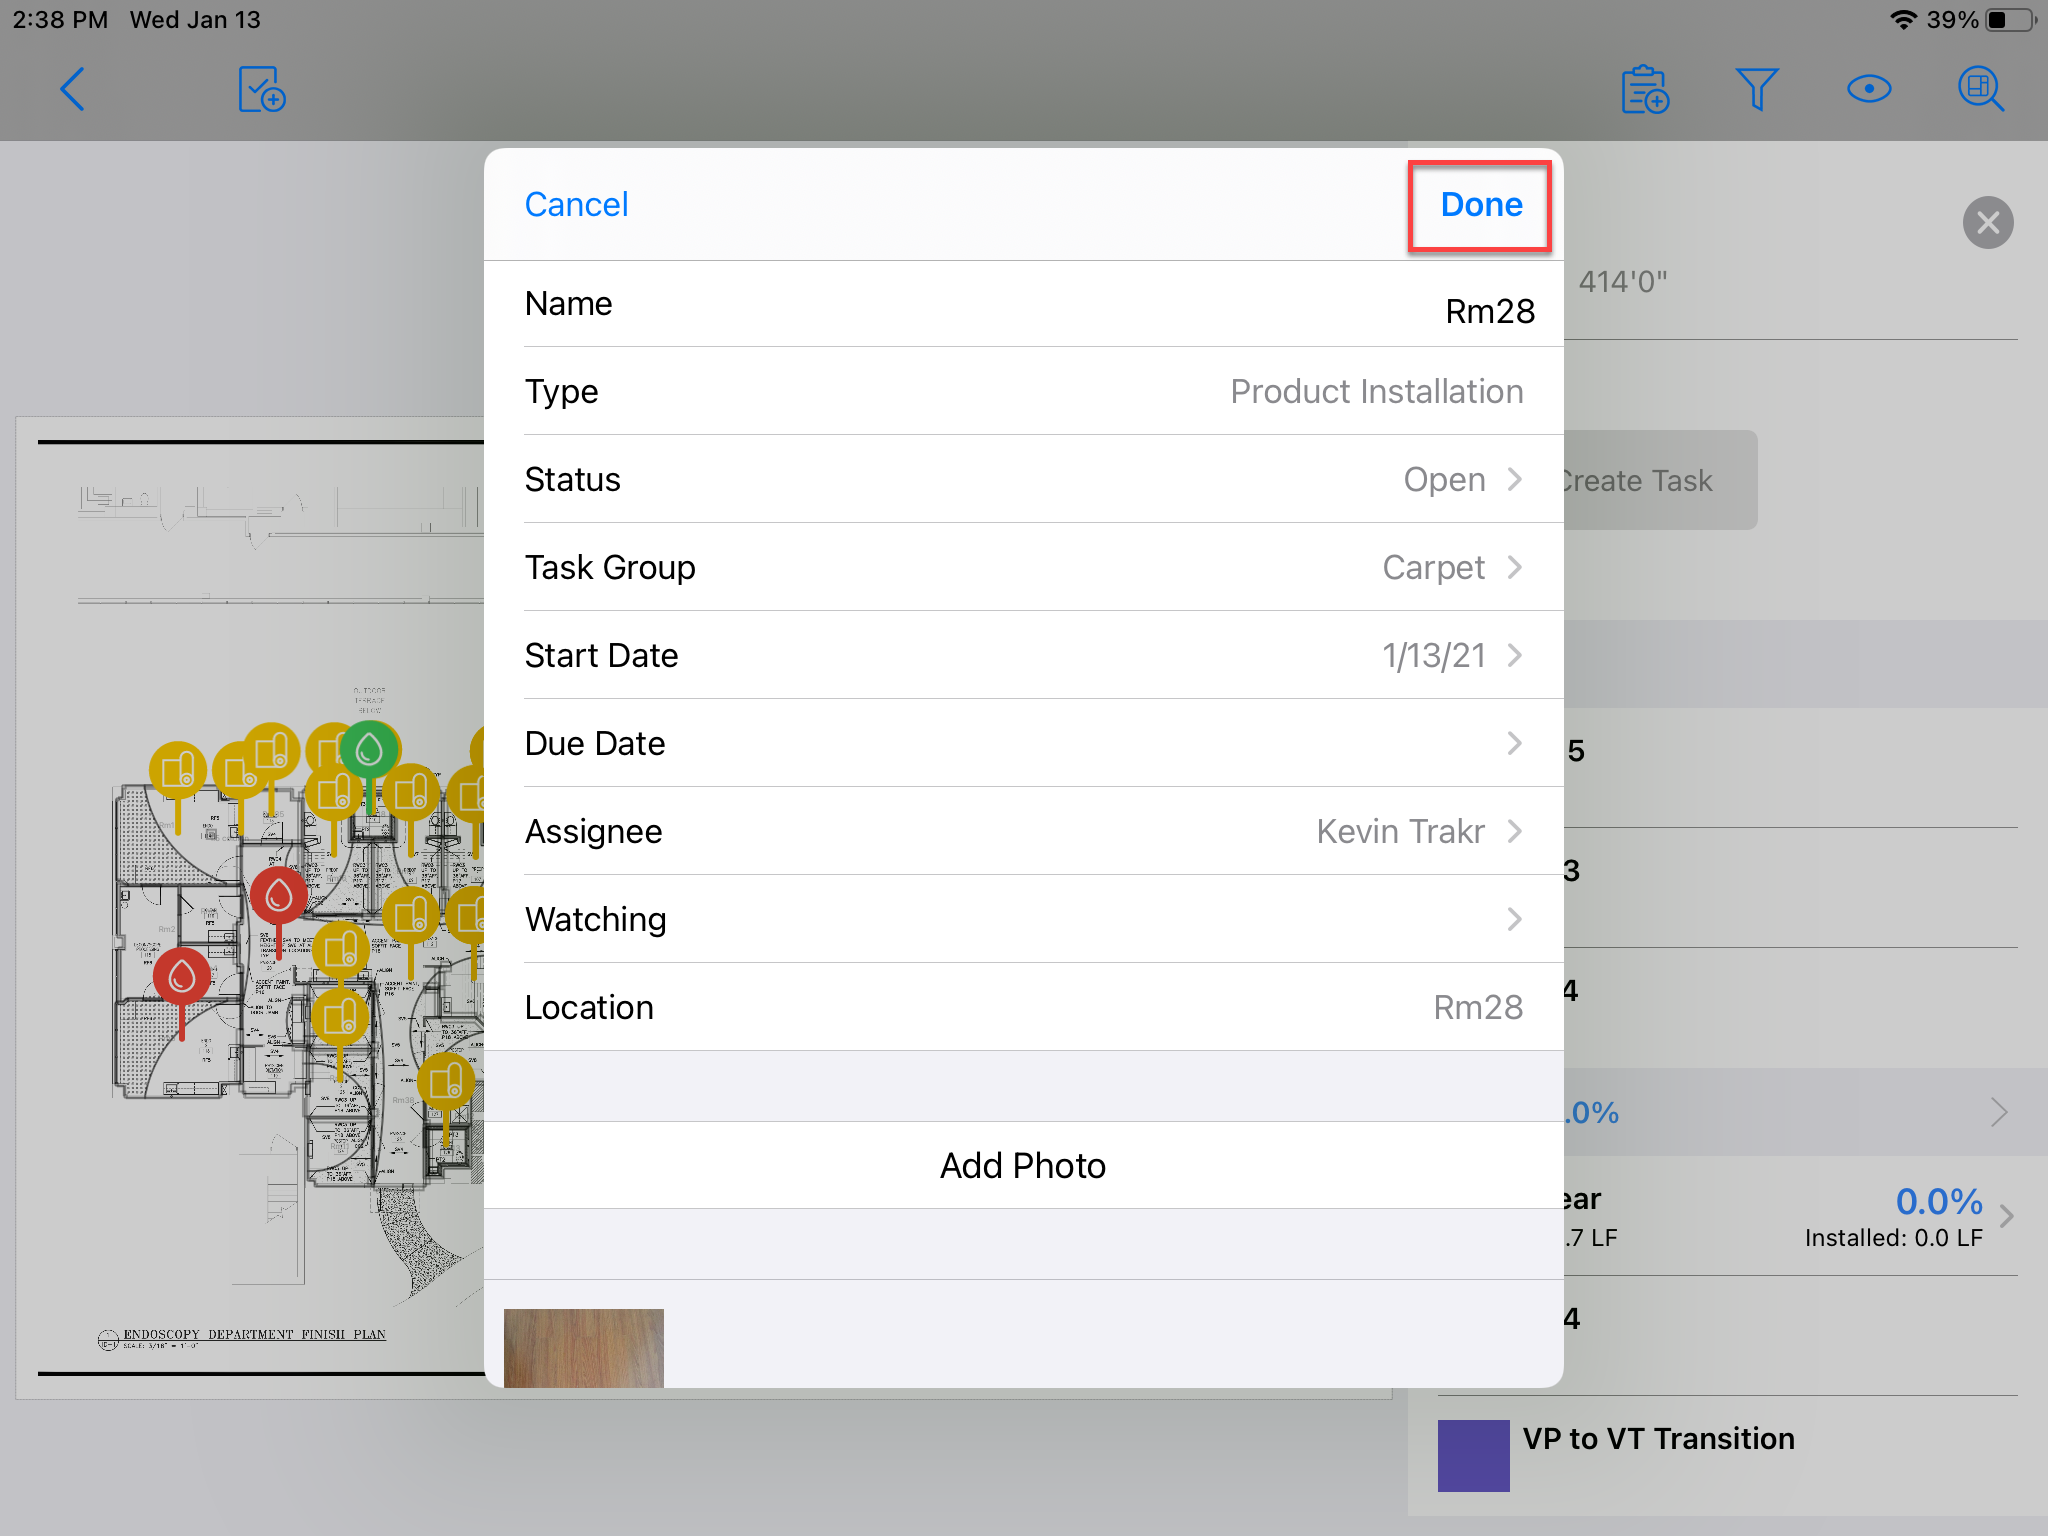Cancel the task dialog
Screen dimensions: 2048x1536
(576, 204)
